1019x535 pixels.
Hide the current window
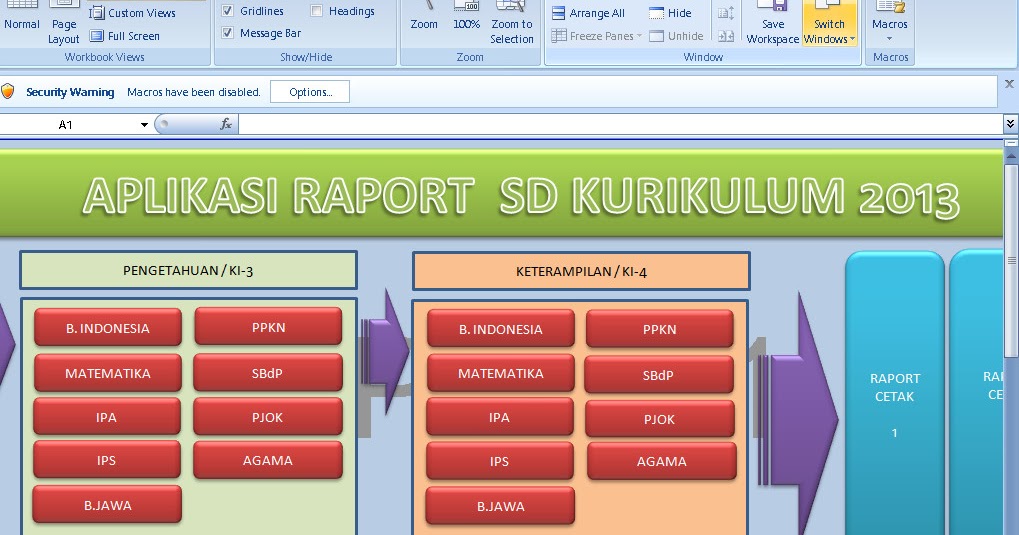(x=671, y=13)
